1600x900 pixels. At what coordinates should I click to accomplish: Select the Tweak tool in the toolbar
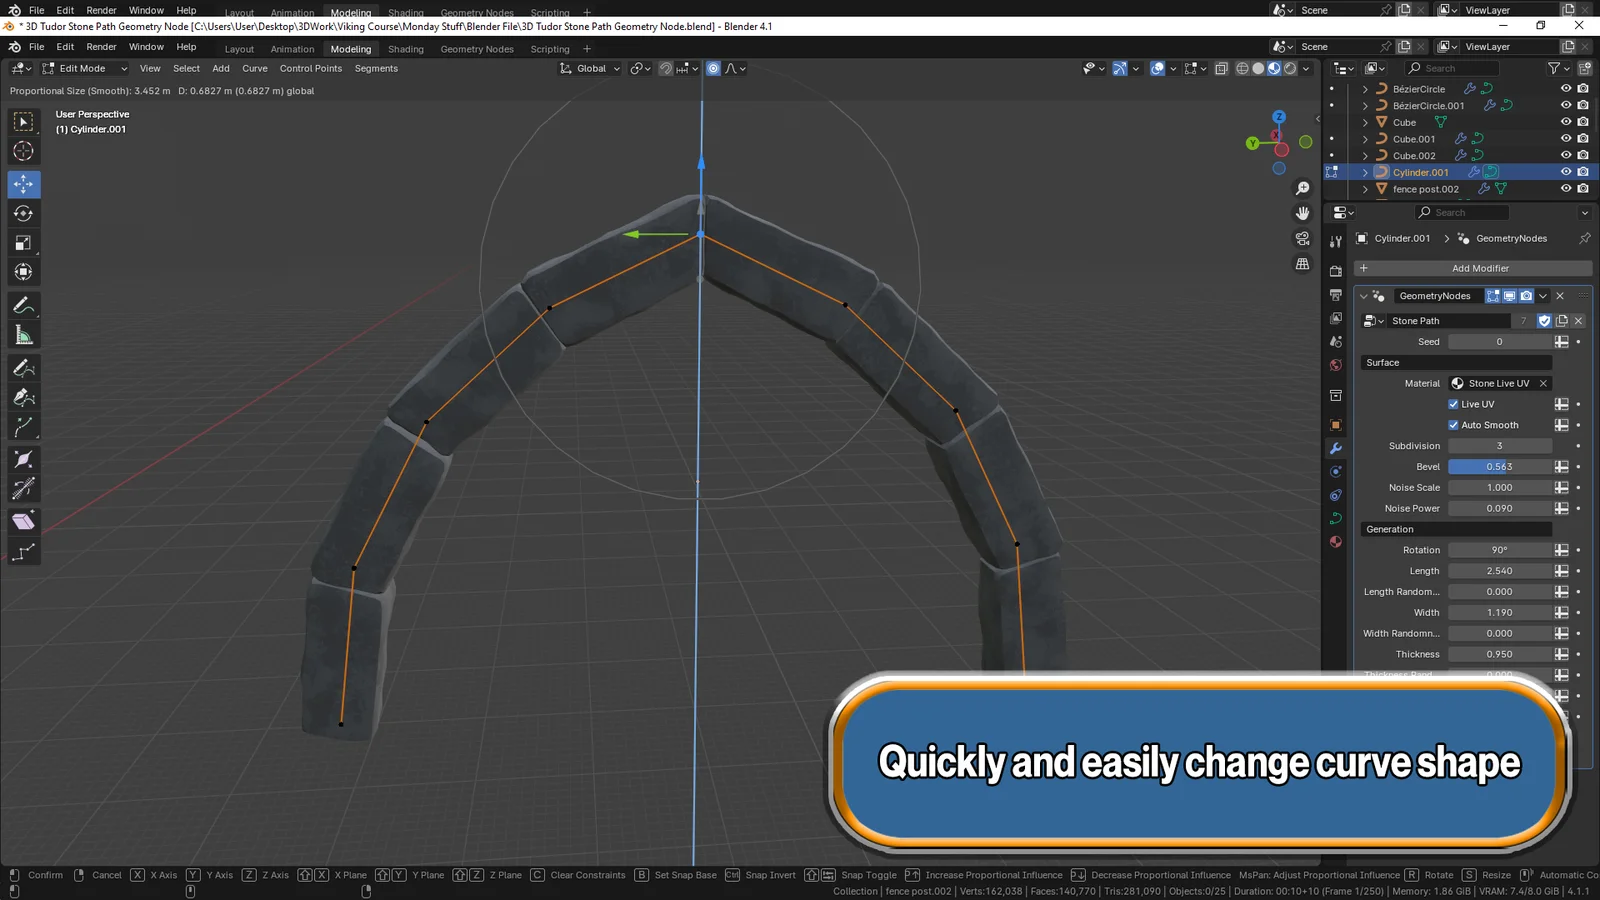23,122
